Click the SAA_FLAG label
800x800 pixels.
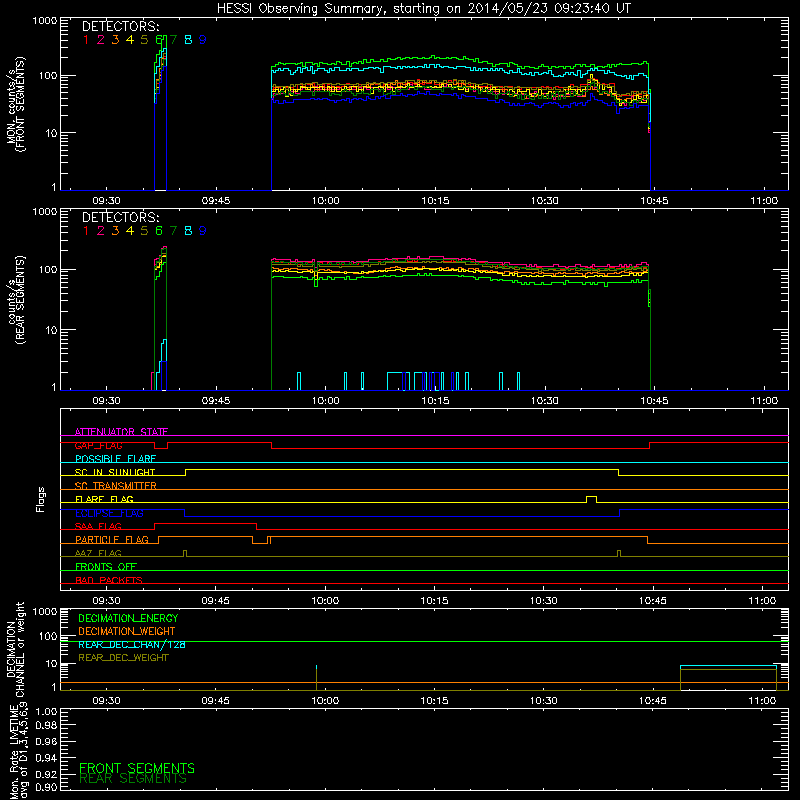point(98,526)
